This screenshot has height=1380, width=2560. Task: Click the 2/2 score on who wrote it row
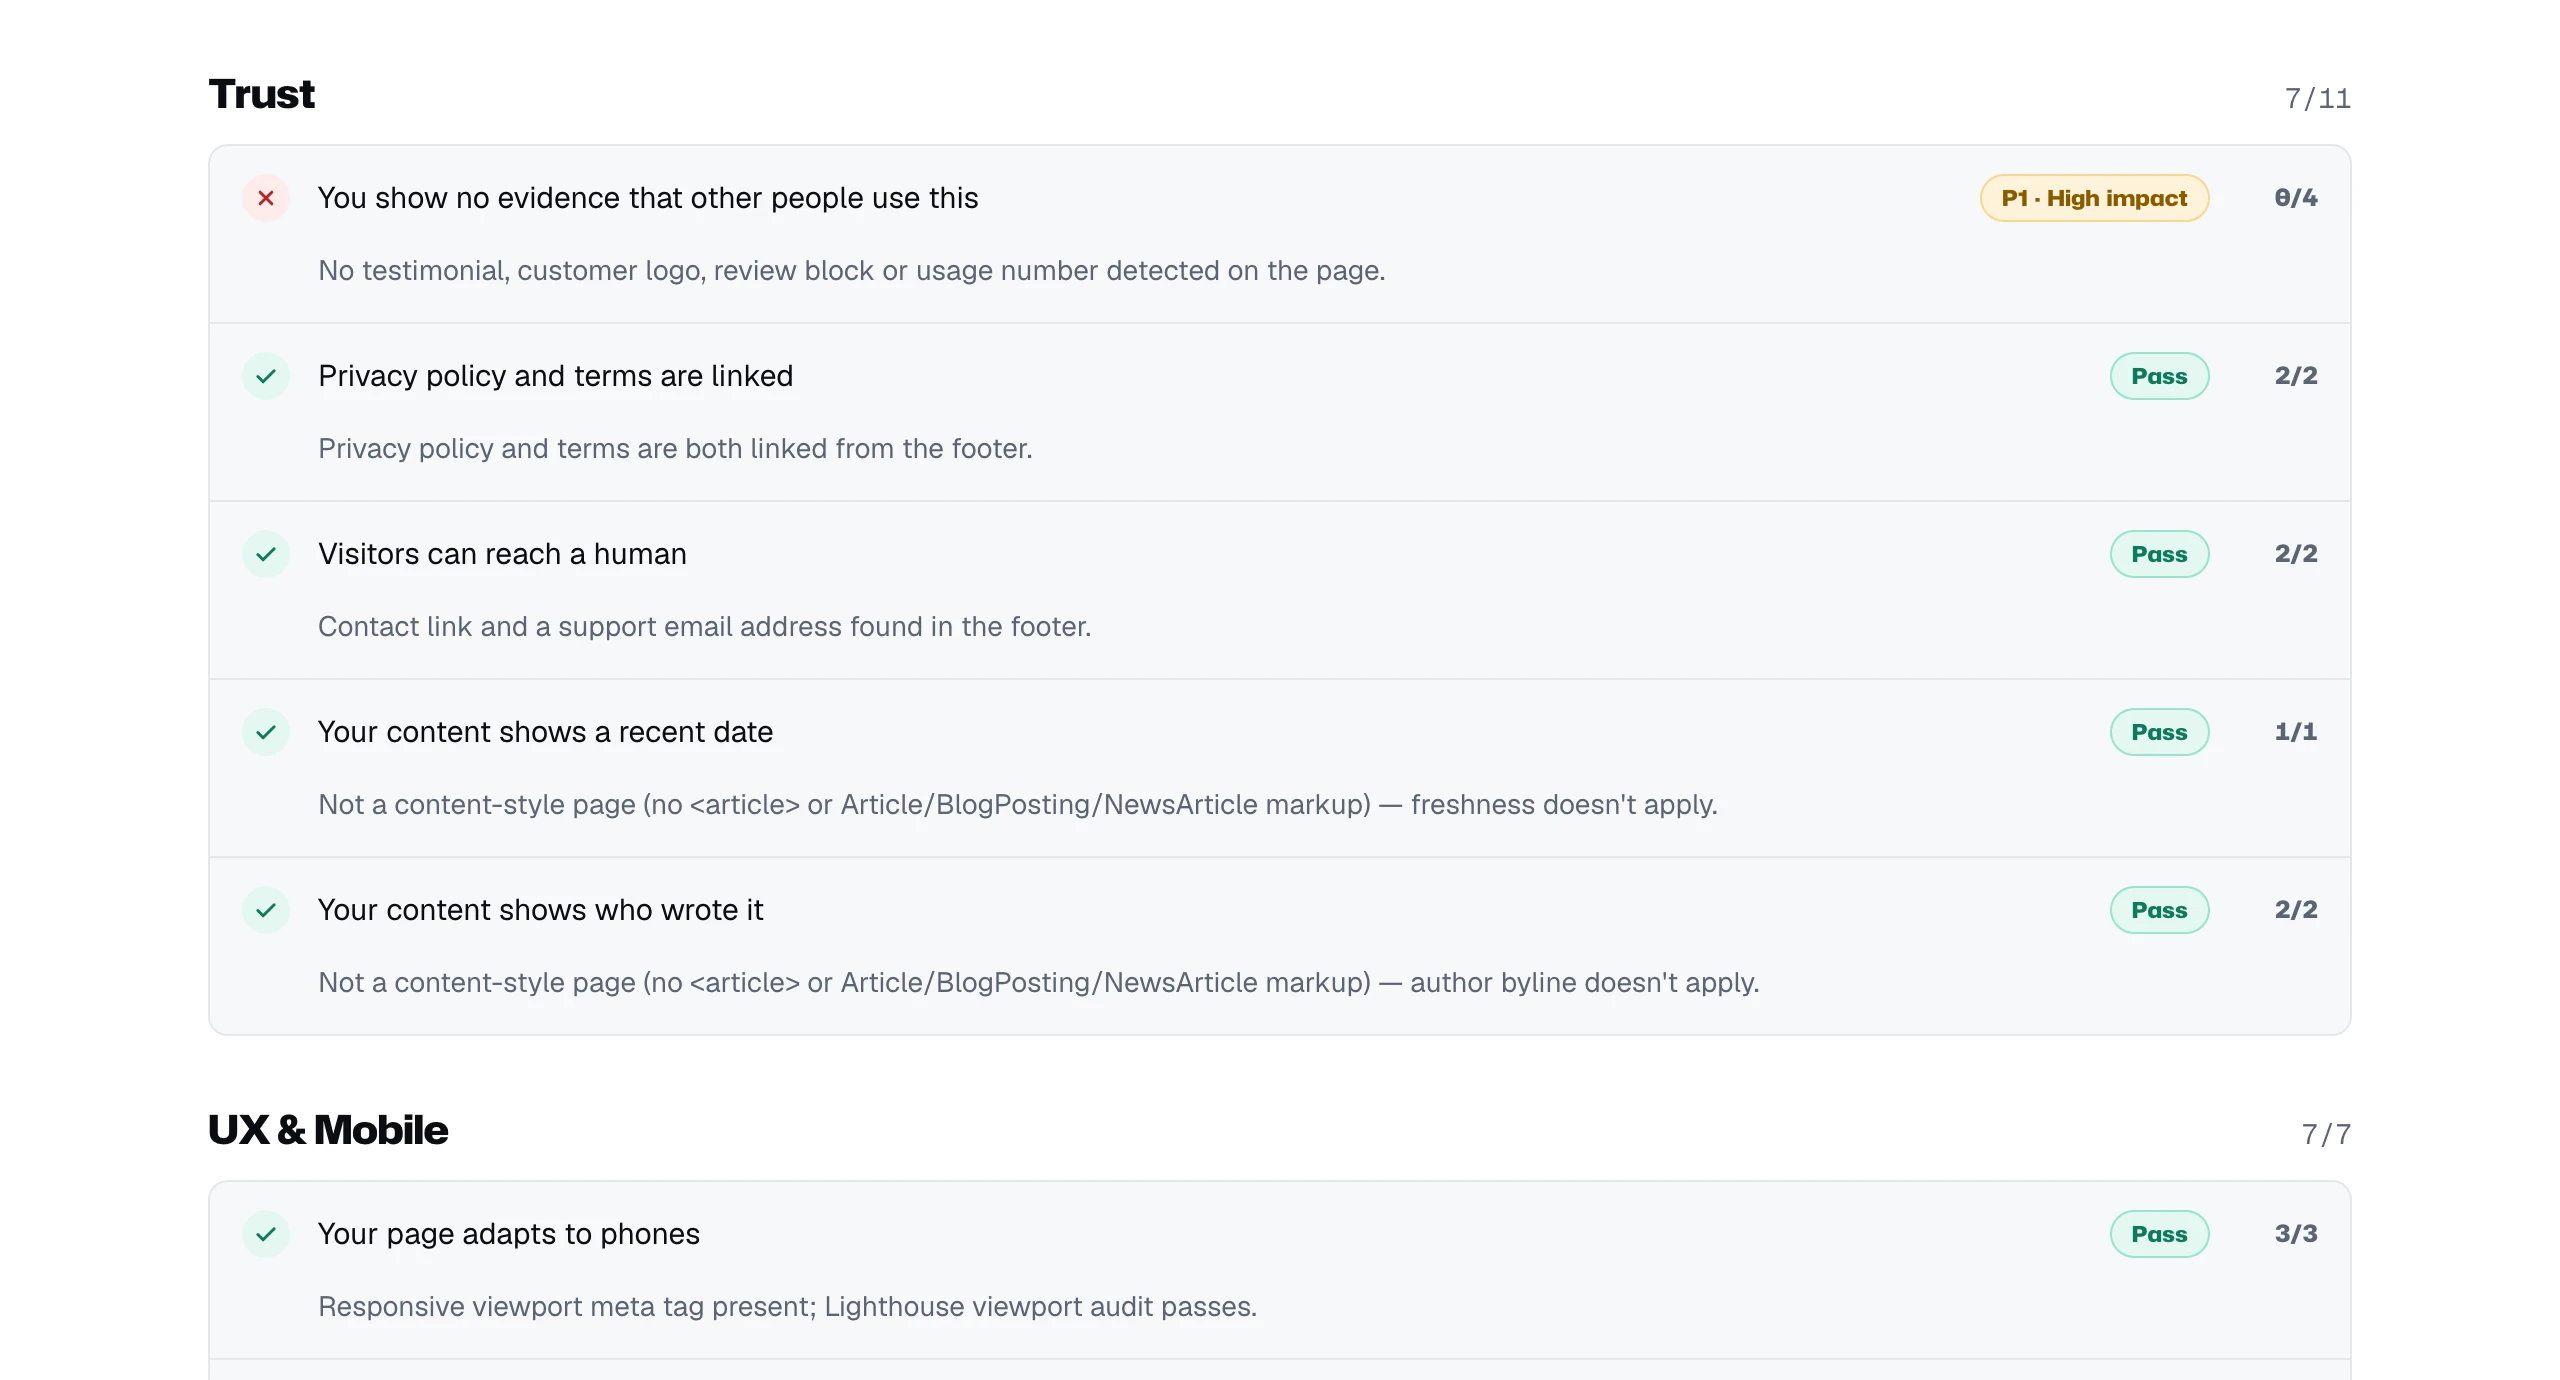pos(2295,910)
